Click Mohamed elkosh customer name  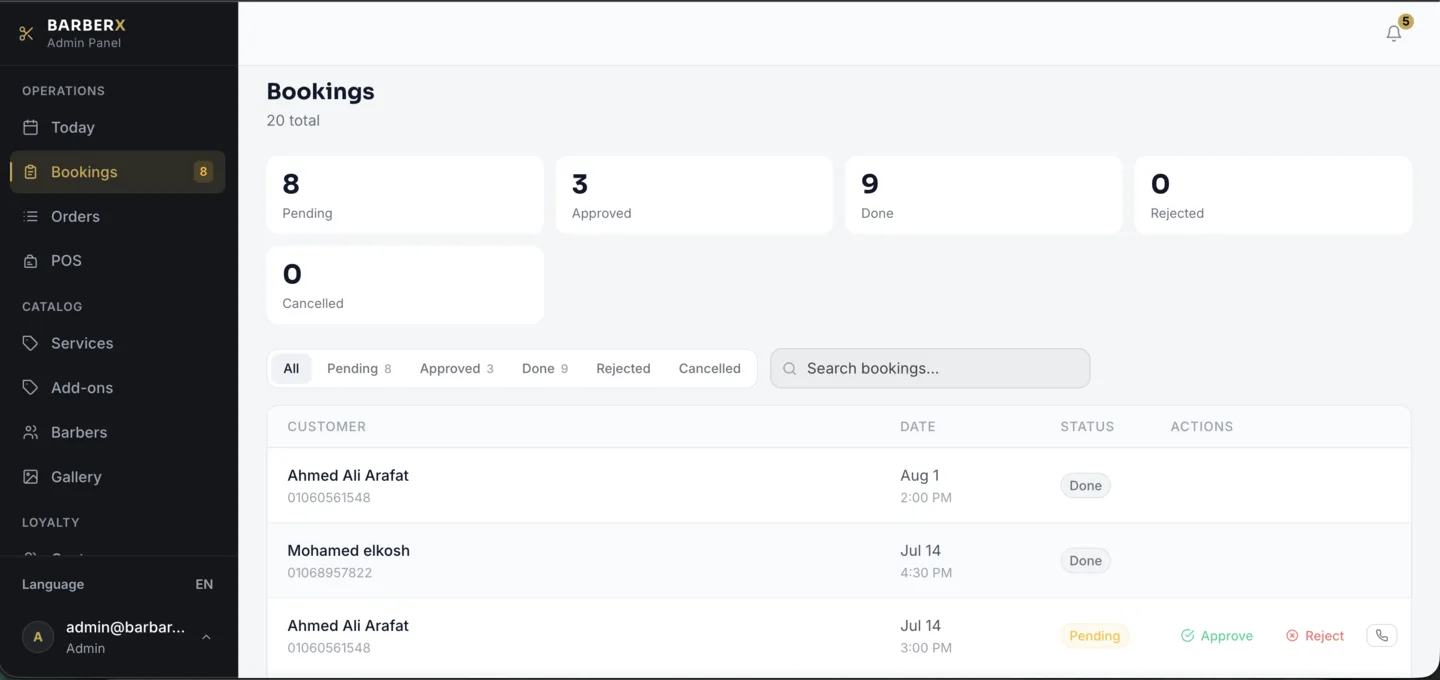coord(348,550)
